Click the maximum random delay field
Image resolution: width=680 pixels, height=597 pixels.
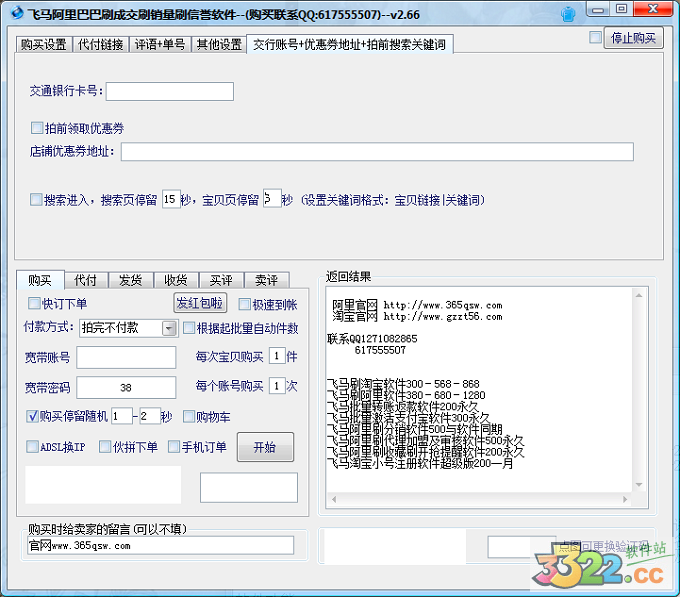point(150,416)
